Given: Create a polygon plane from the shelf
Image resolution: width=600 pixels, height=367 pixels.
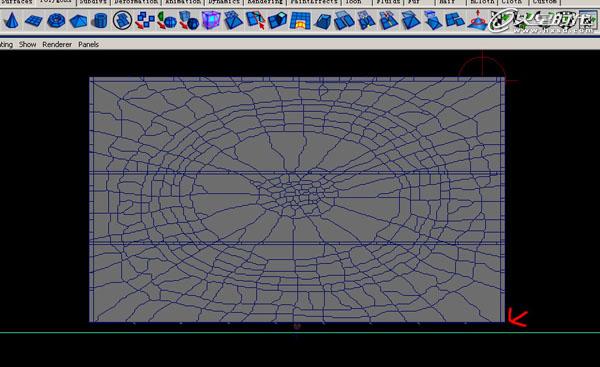Looking at the screenshot, I should coord(34,21).
